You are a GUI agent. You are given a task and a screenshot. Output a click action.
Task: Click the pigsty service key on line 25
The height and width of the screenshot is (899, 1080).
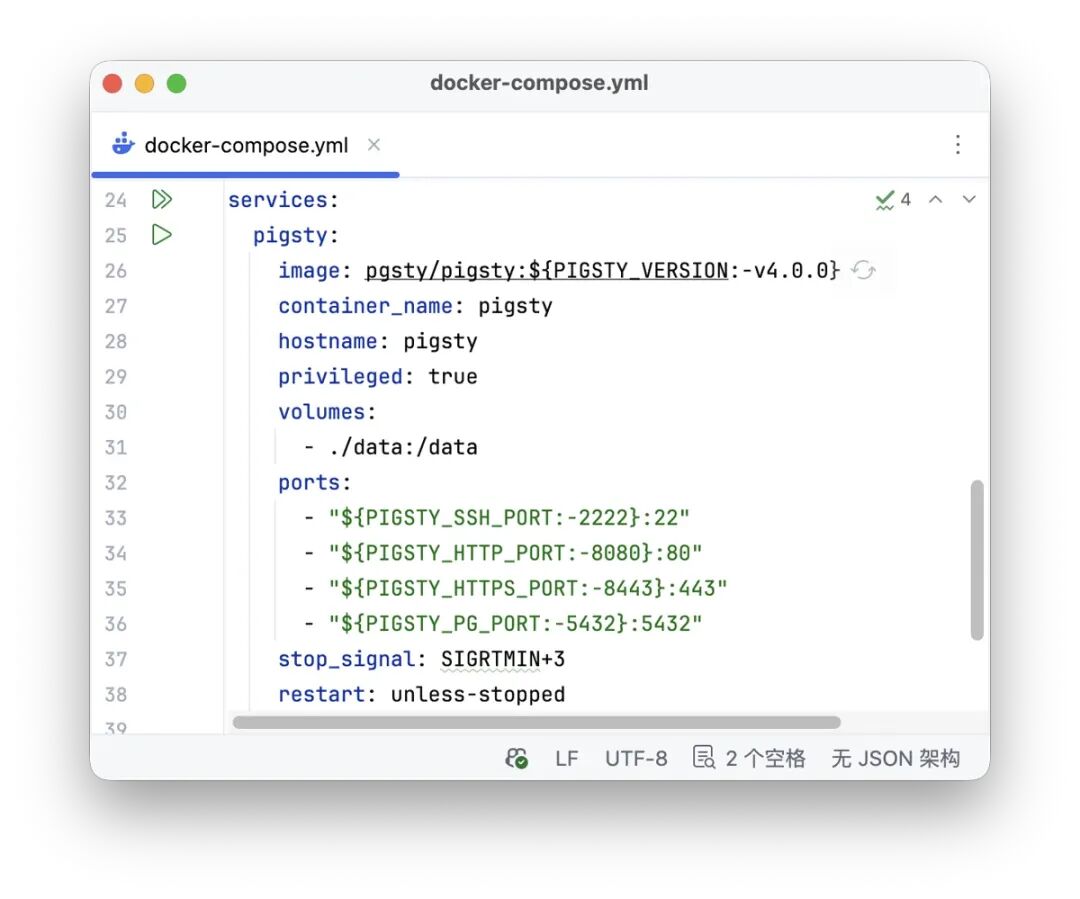click(290, 236)
